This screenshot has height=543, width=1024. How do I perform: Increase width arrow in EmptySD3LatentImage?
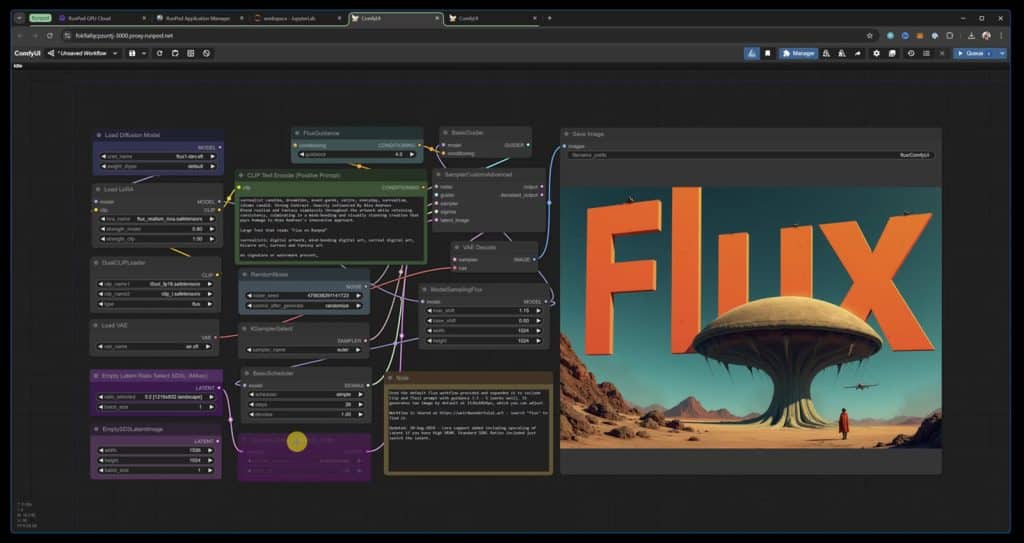tap(210, 450)
